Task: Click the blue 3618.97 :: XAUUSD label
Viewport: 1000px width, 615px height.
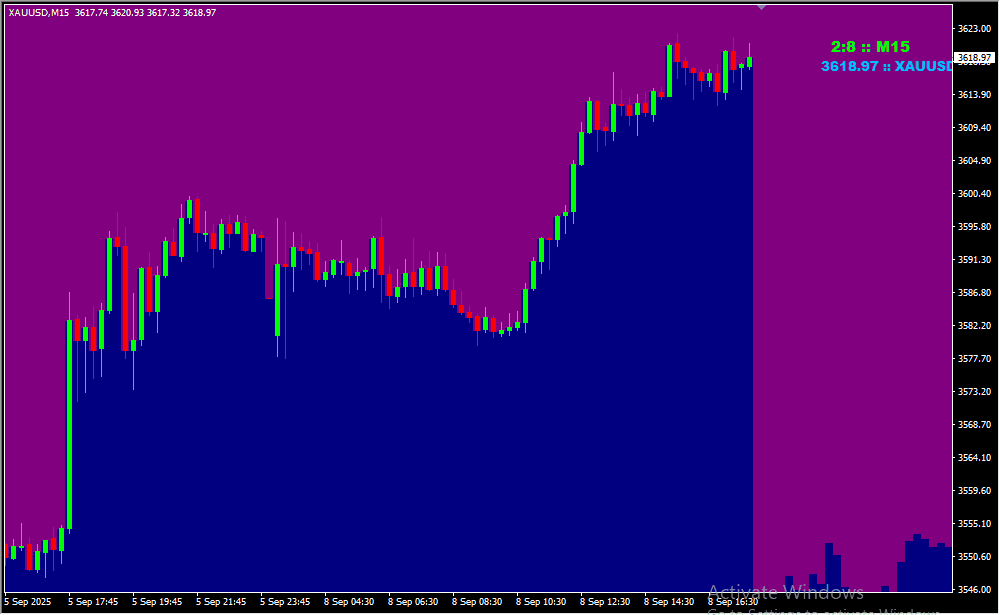Action: pos(886,66)
